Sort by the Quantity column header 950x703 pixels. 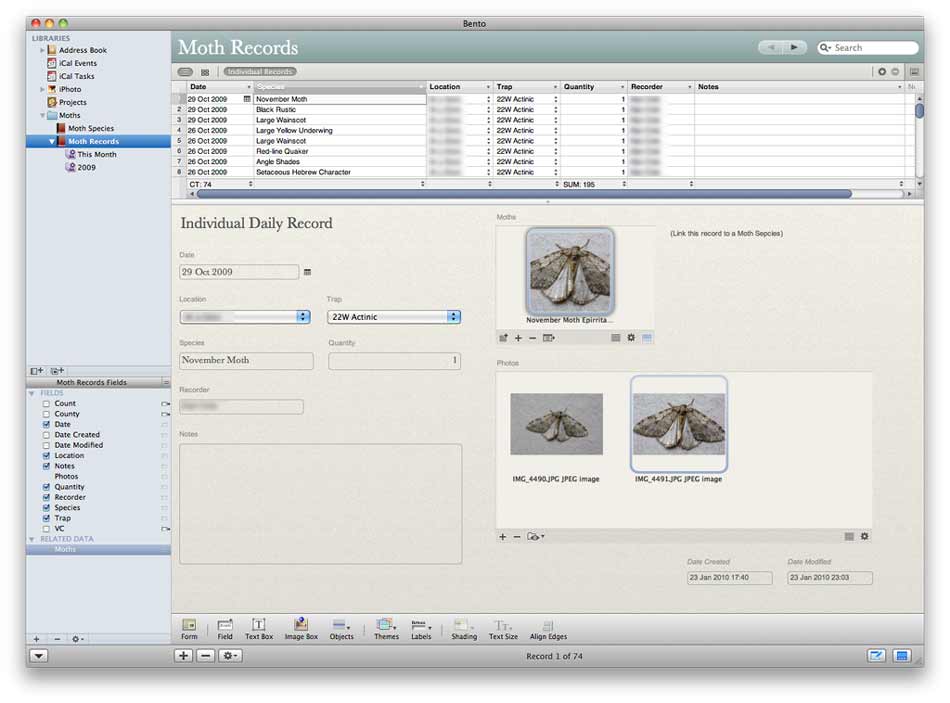(594, 87)
